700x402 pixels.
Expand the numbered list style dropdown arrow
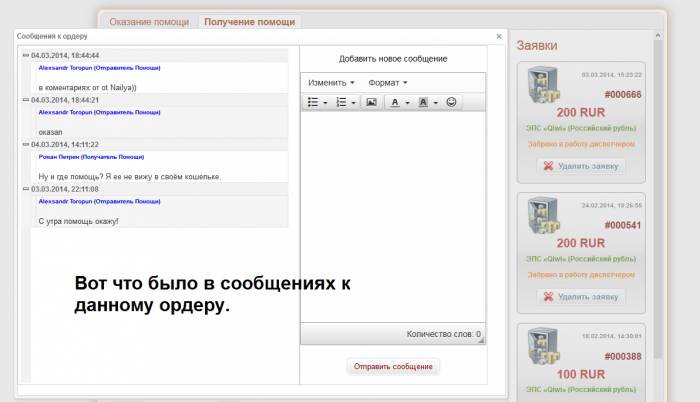(x=354, y=102)
